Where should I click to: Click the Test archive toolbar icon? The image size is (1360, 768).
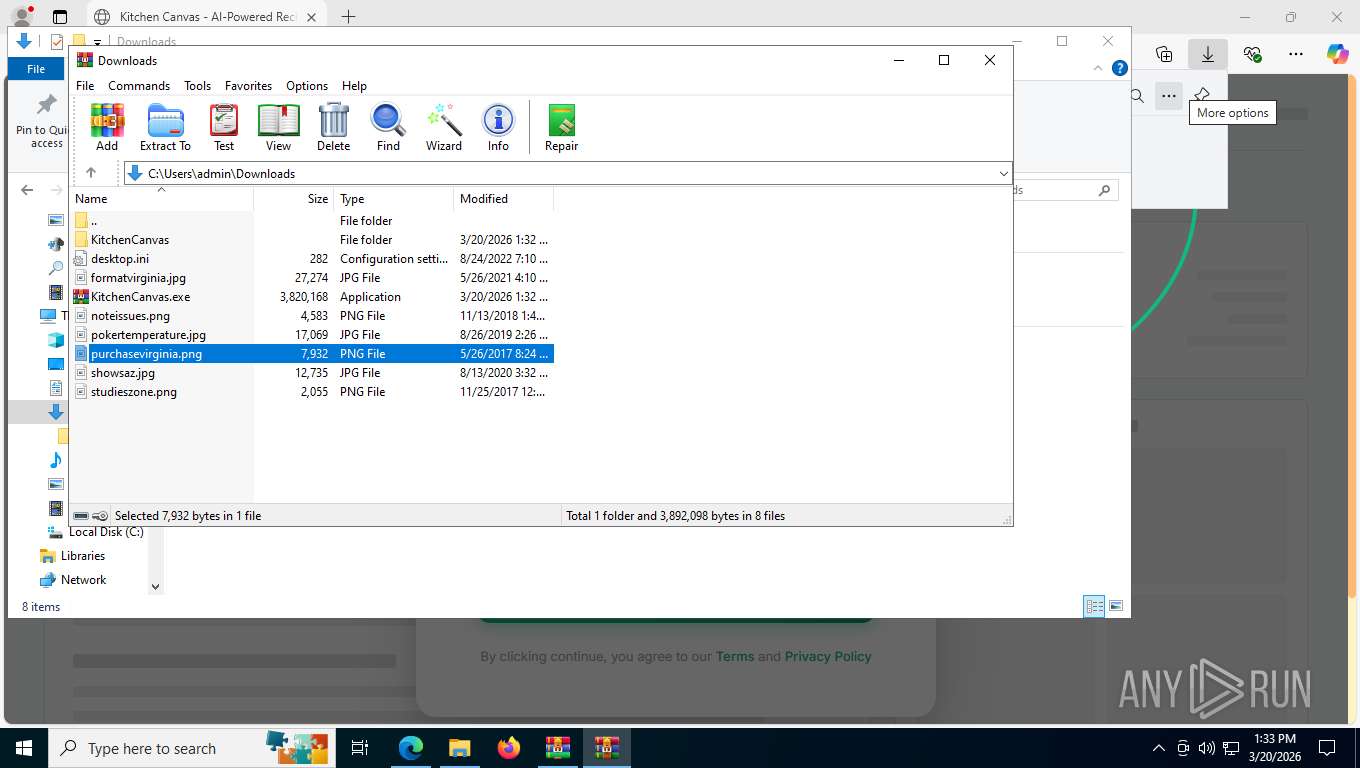(x=224, y=127)
